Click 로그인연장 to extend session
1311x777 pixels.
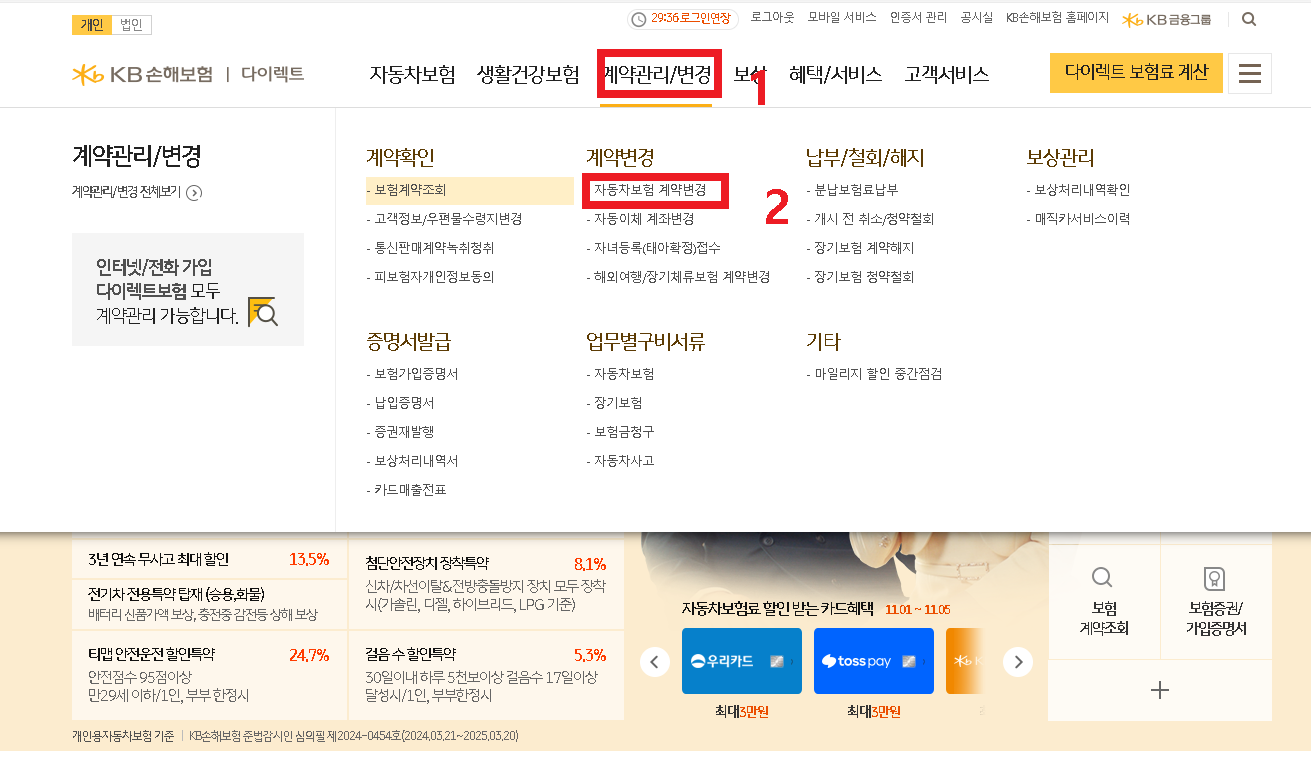(703, 18)
